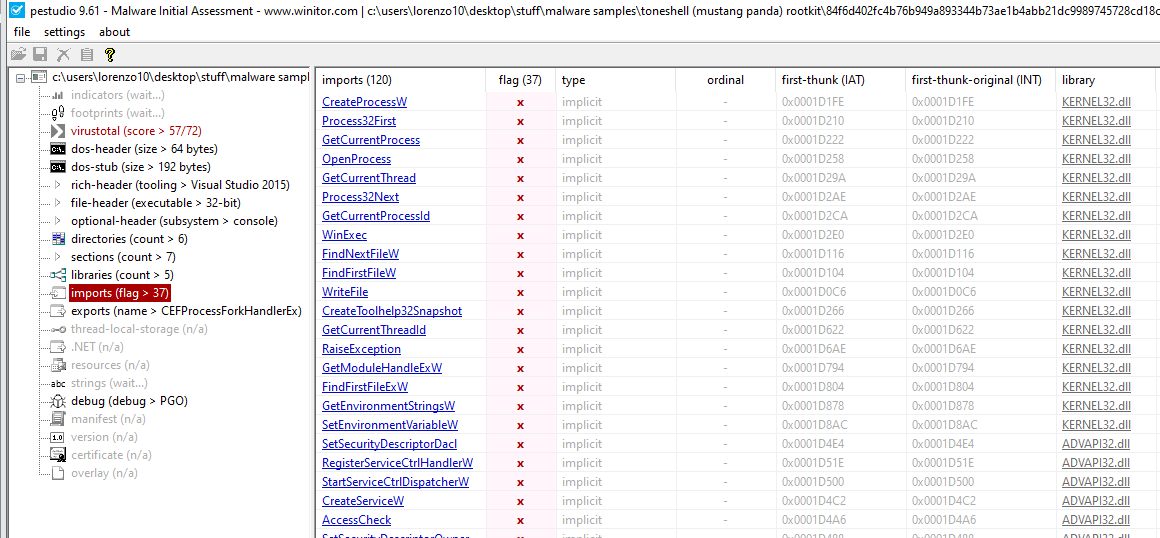
Task: Click the close file X toolbar icon
Action: (x=64, y=54)
